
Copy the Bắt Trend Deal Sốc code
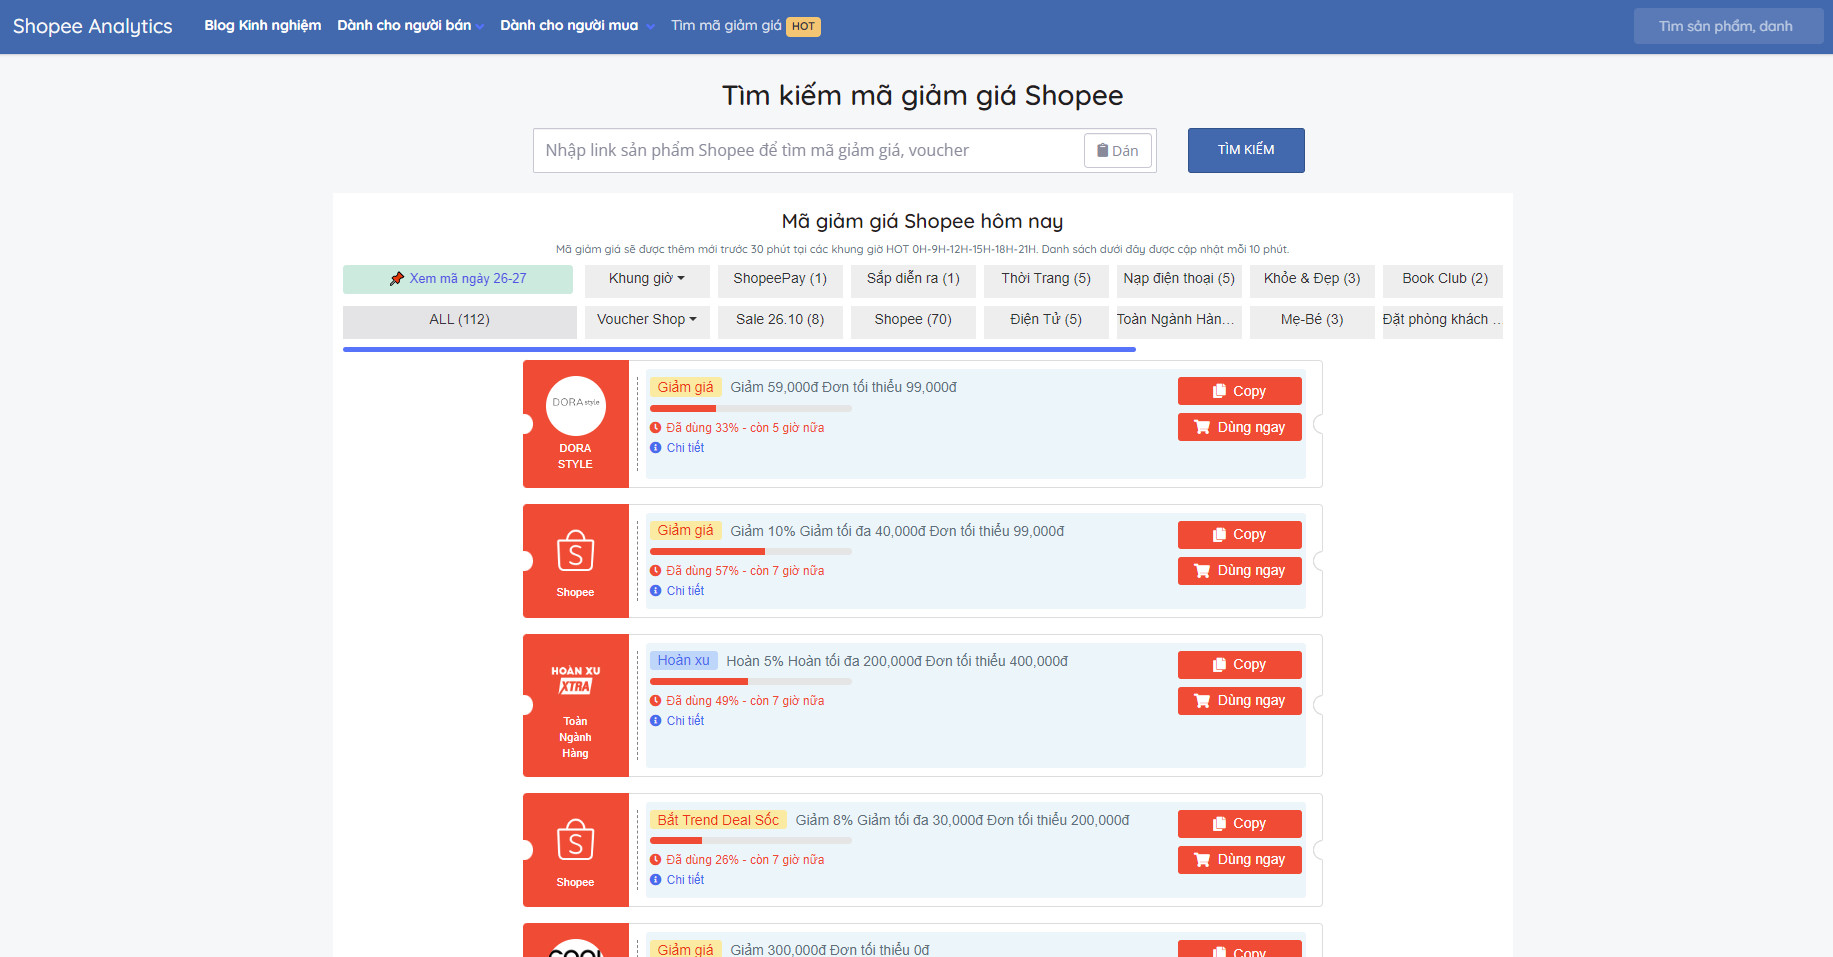pos(1240,824)
